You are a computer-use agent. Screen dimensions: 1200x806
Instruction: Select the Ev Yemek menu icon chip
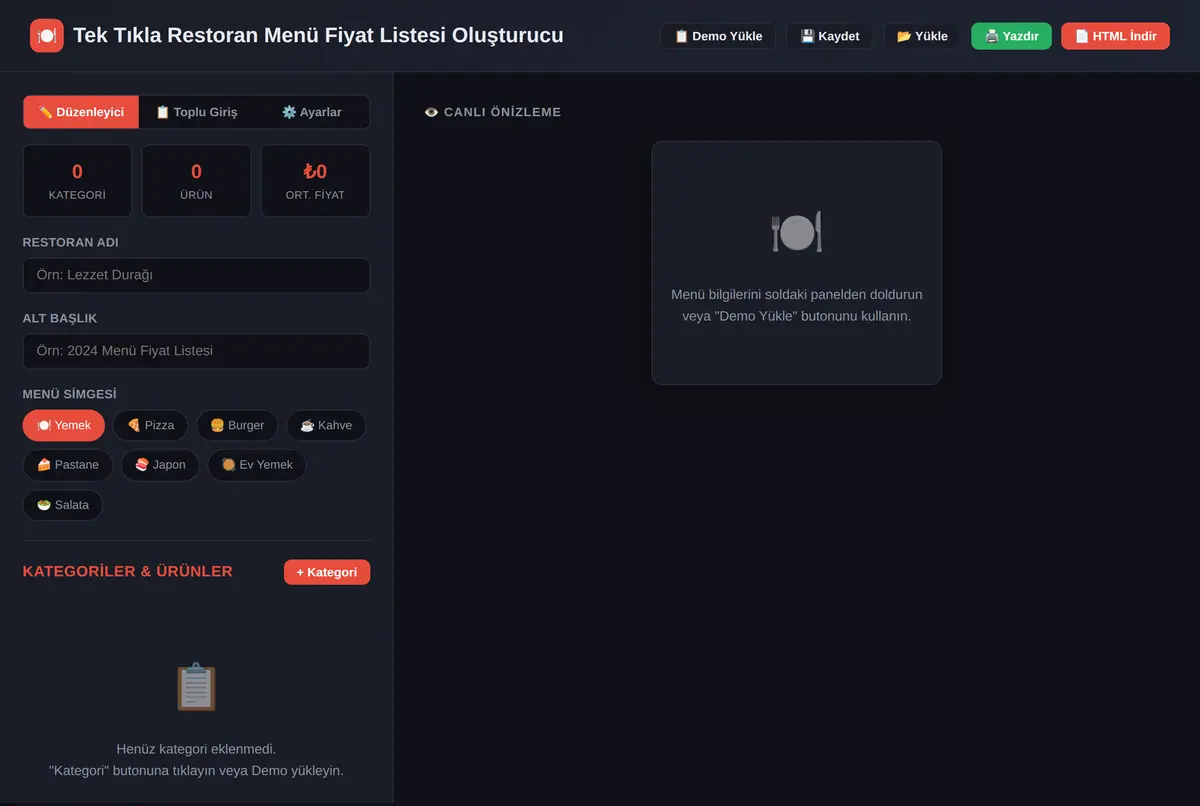click(x=257, y=465)
